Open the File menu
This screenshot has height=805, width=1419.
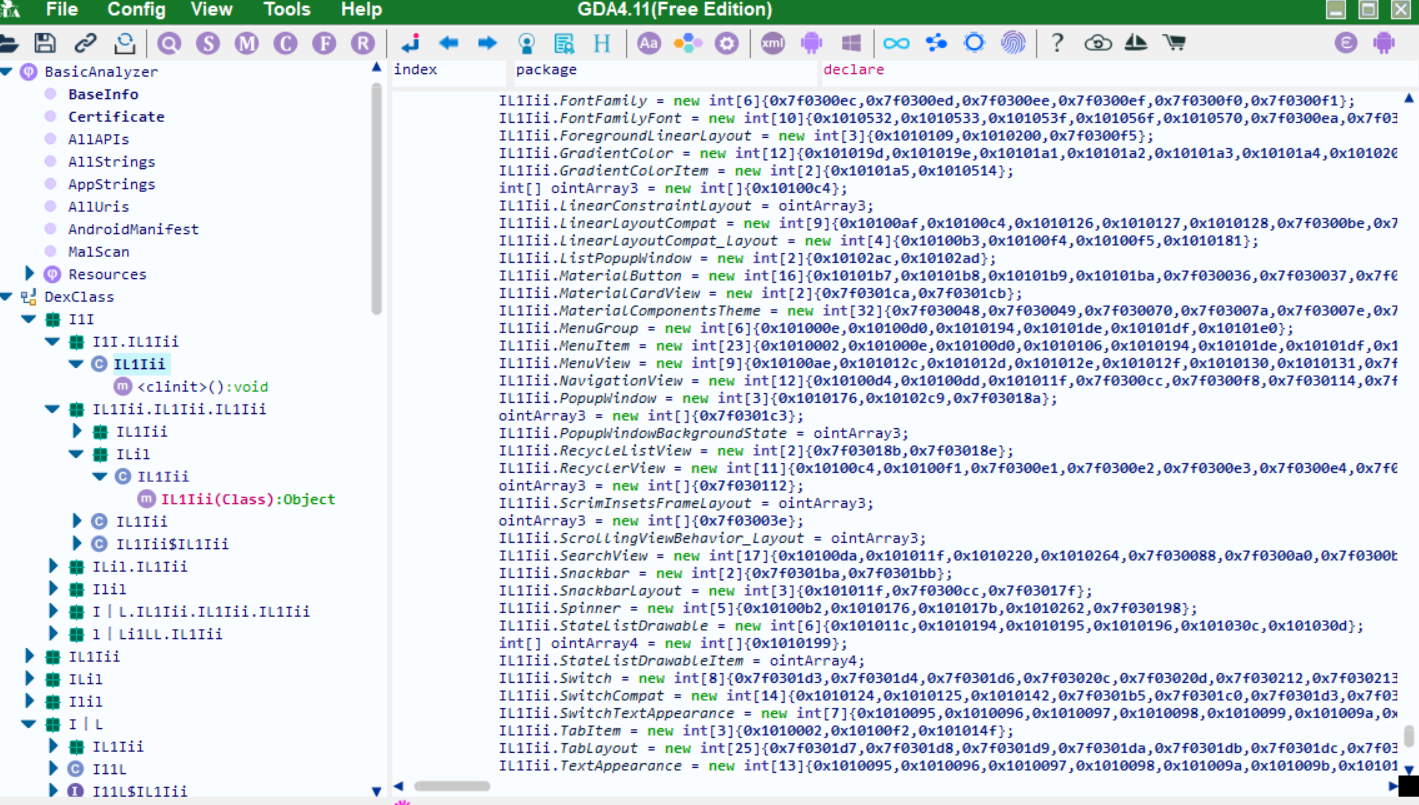(x=62, y=10)
